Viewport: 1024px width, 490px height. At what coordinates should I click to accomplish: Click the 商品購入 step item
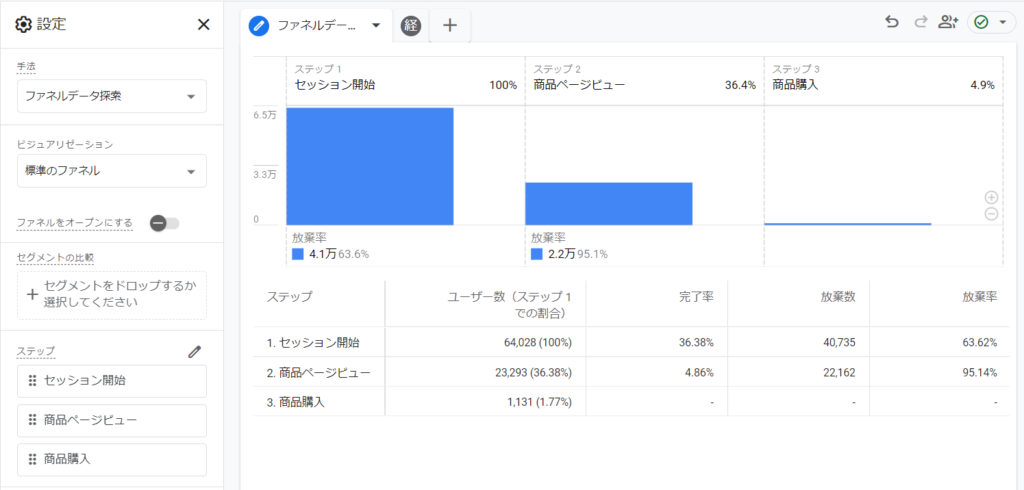pyautogui.click(x=112, y=459)
